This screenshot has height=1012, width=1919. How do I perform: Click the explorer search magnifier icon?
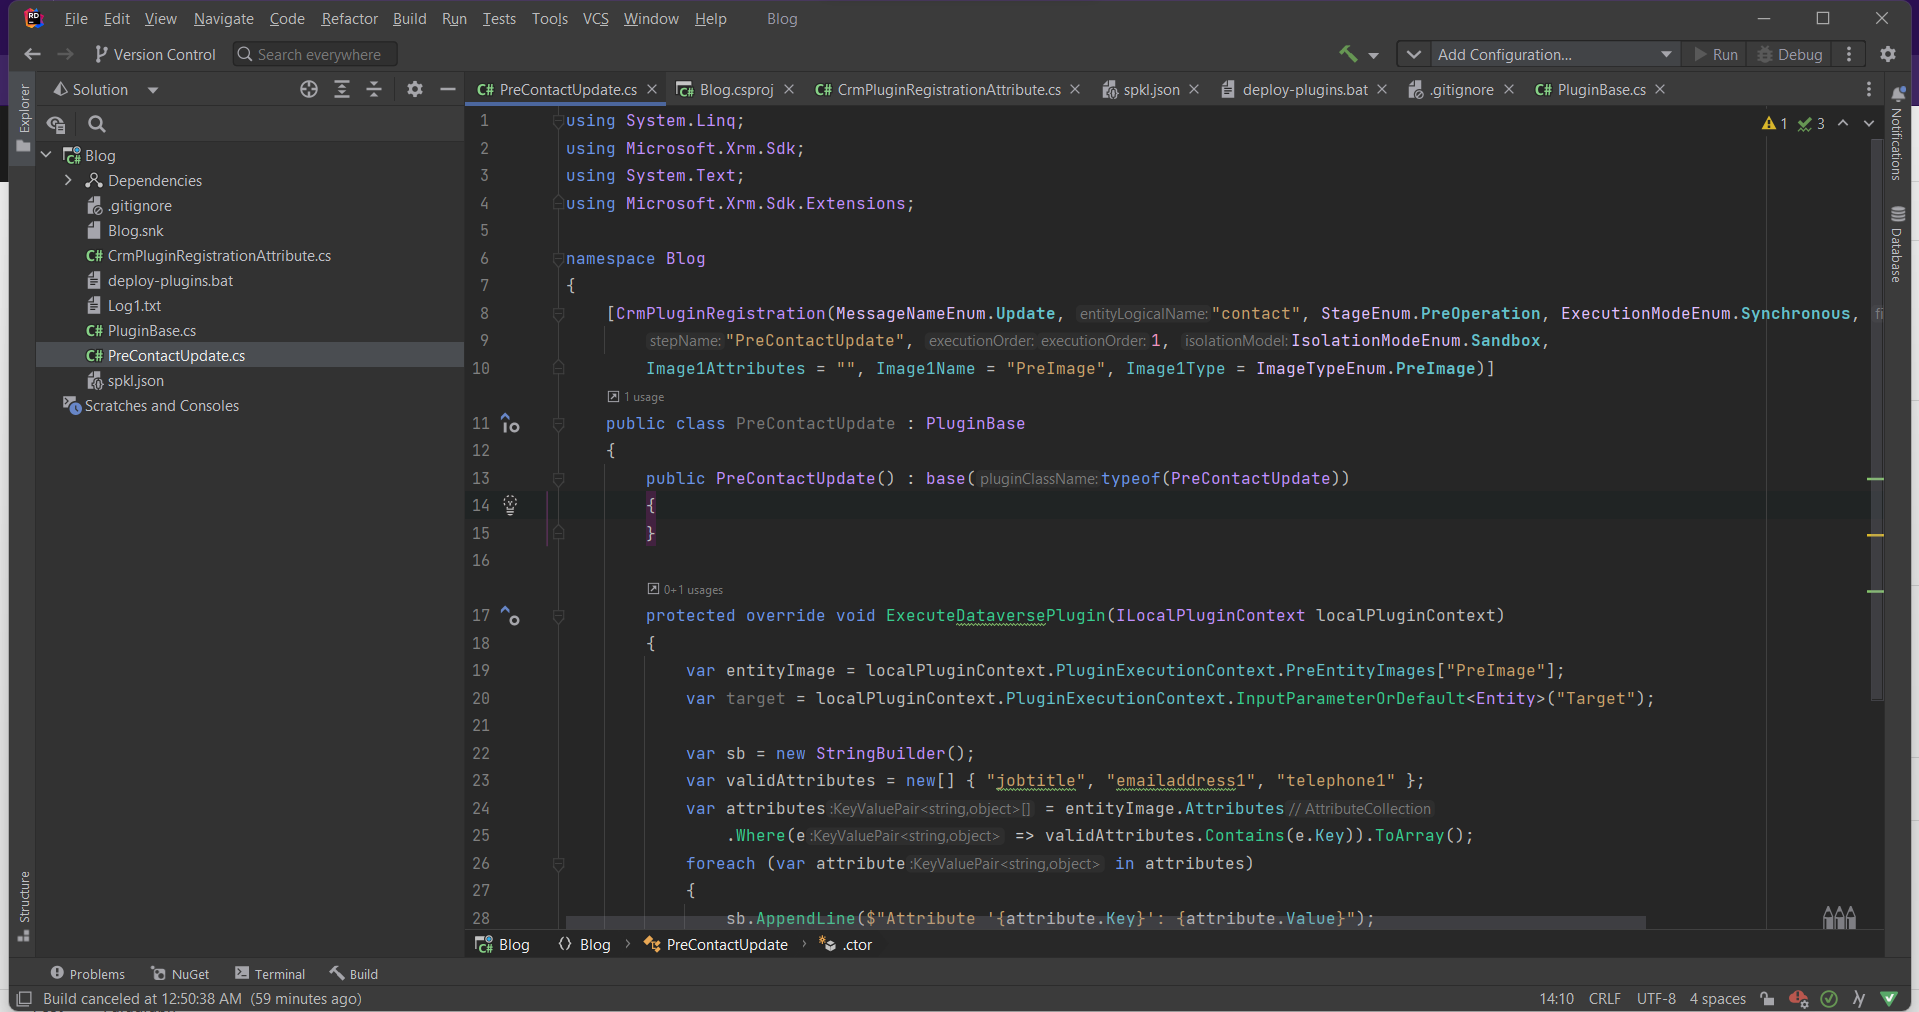(x=96, y=124)
